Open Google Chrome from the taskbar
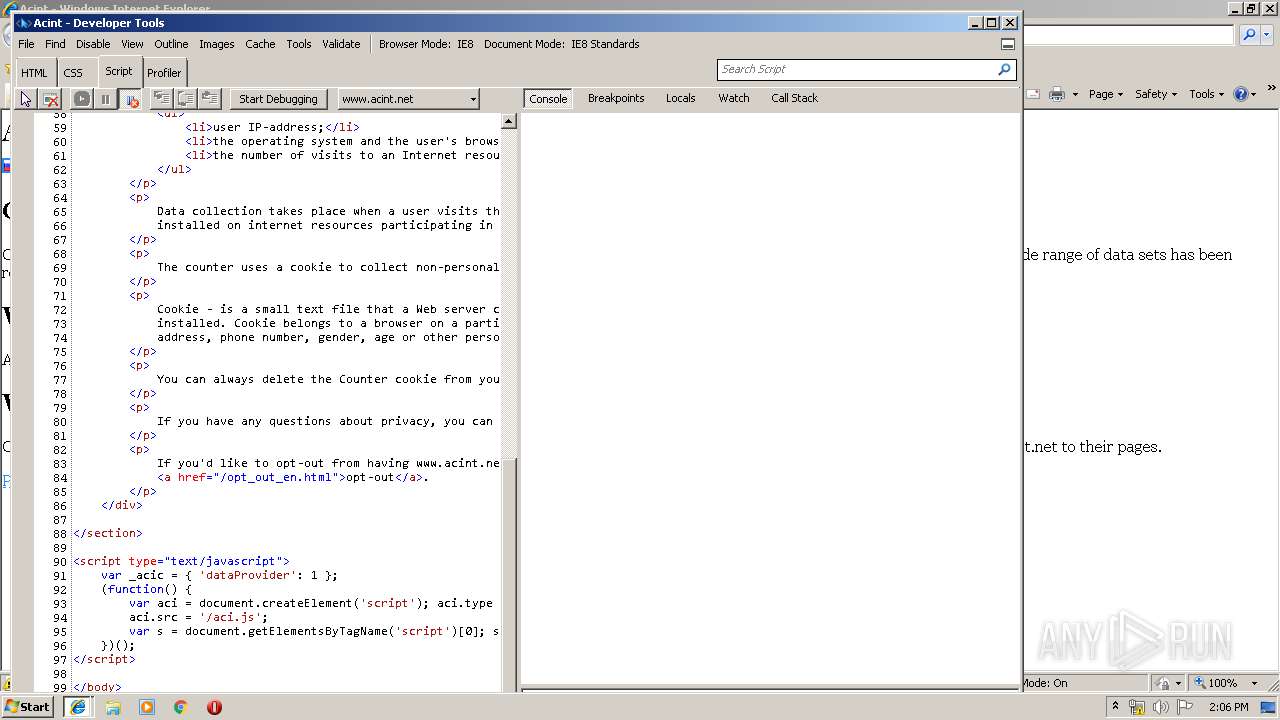The height and width of the screenshot is (720, 1280). 181,707
